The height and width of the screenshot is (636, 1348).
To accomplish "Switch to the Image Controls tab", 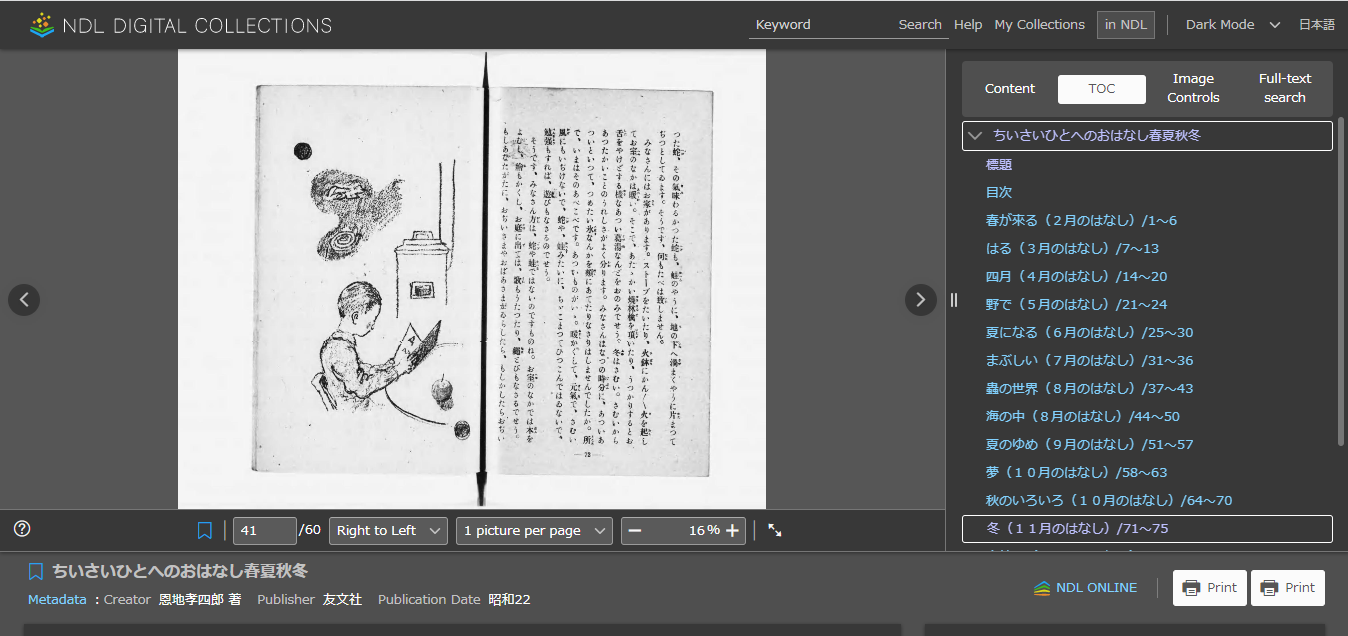I will [1192, 88].
